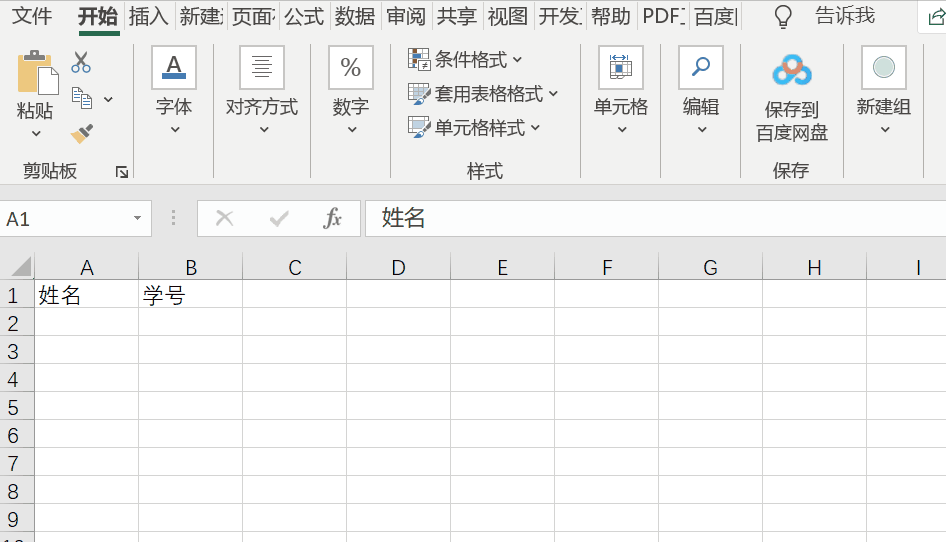Click the fx insert function icon
Screen dimensions: 946x542
point(332,218)
